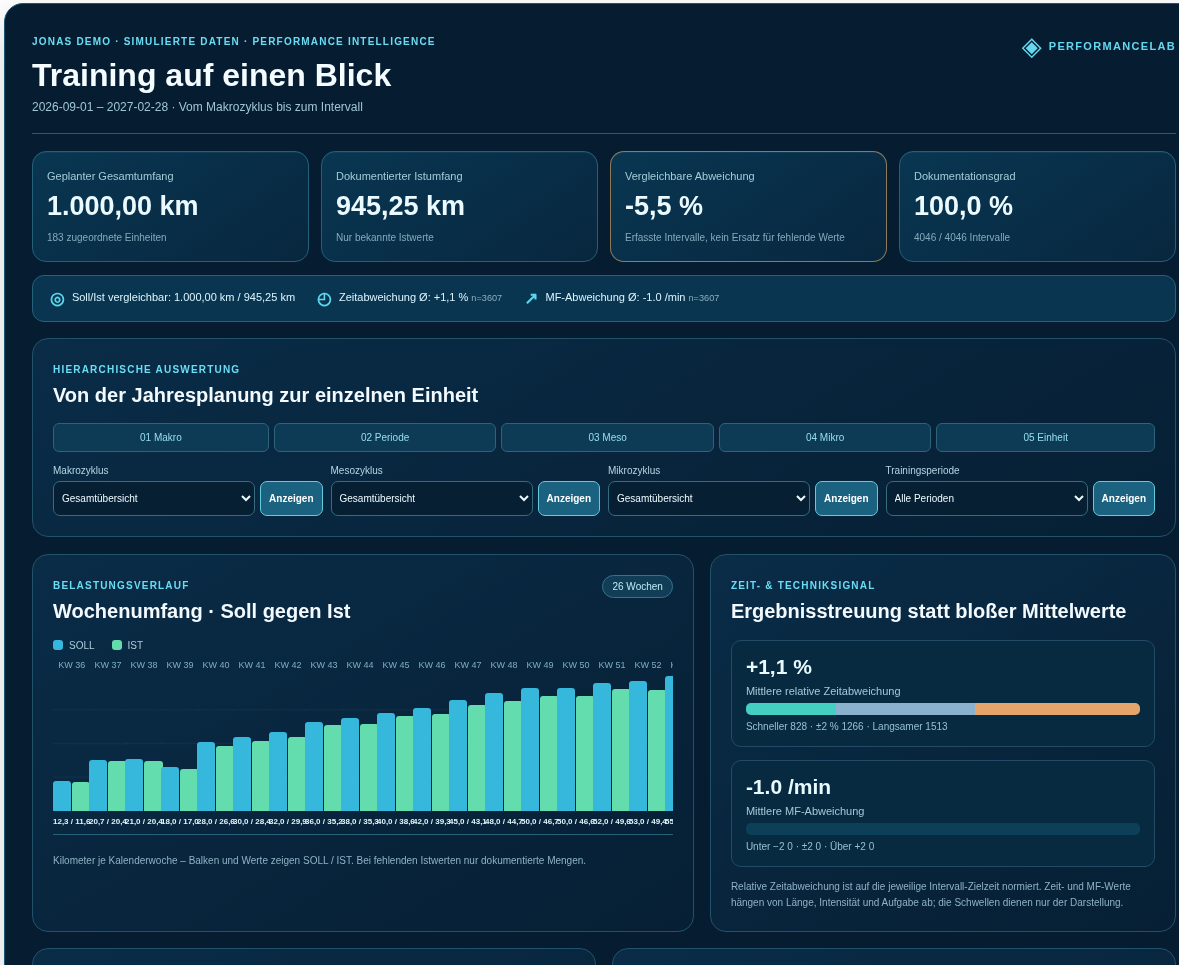Click the target icon beside Soll/Ist vergleichbar
This screenshot has height=965, width=1179.
[x=57, y=299]
